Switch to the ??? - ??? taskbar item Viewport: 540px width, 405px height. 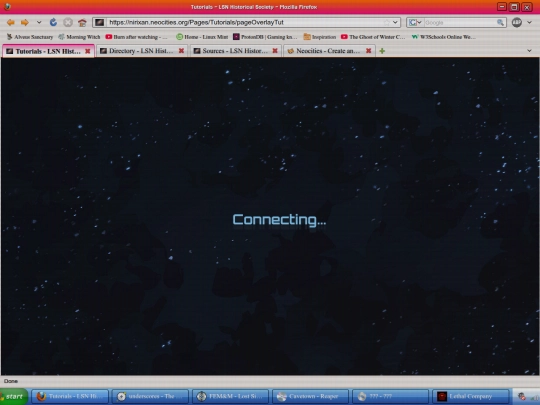click(x=390, y=396)
